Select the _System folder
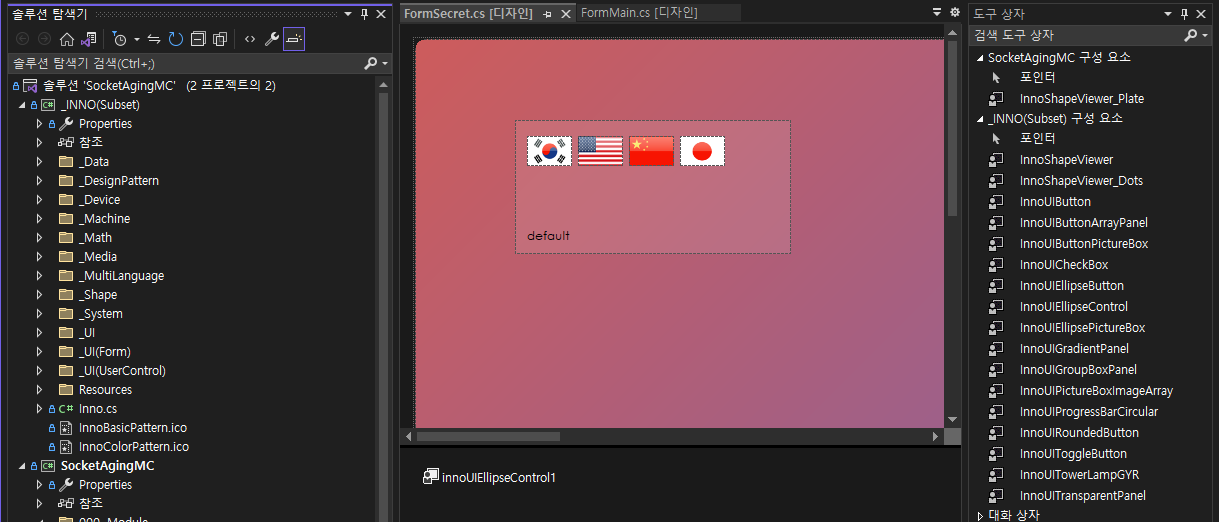This screenshot has width=1219, height=522. pos(101,313)
